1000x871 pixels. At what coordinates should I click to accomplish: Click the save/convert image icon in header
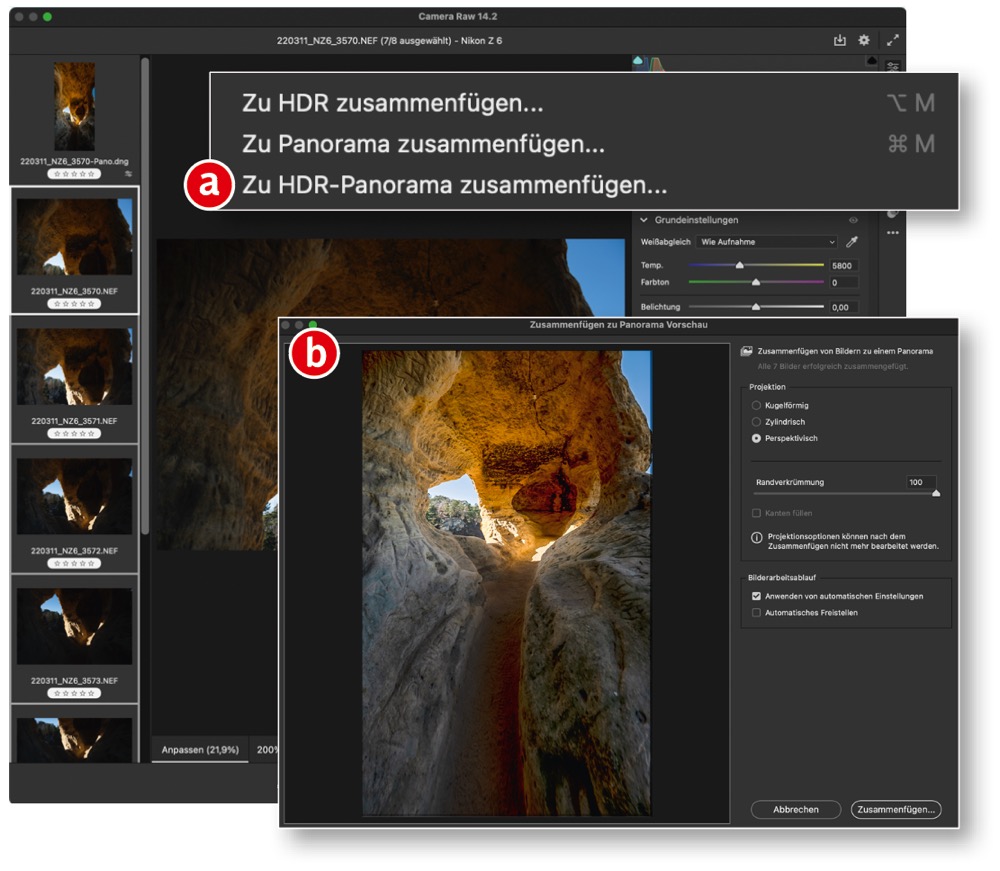840,41
